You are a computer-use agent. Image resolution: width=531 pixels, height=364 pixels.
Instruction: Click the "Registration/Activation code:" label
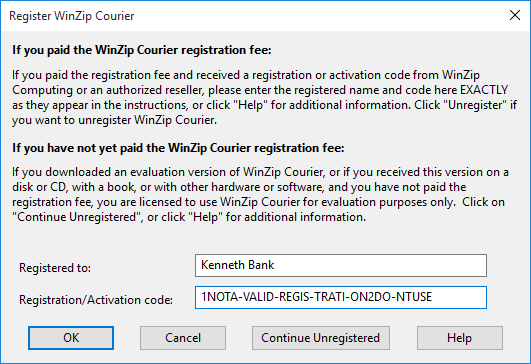(x=96, y=300)
